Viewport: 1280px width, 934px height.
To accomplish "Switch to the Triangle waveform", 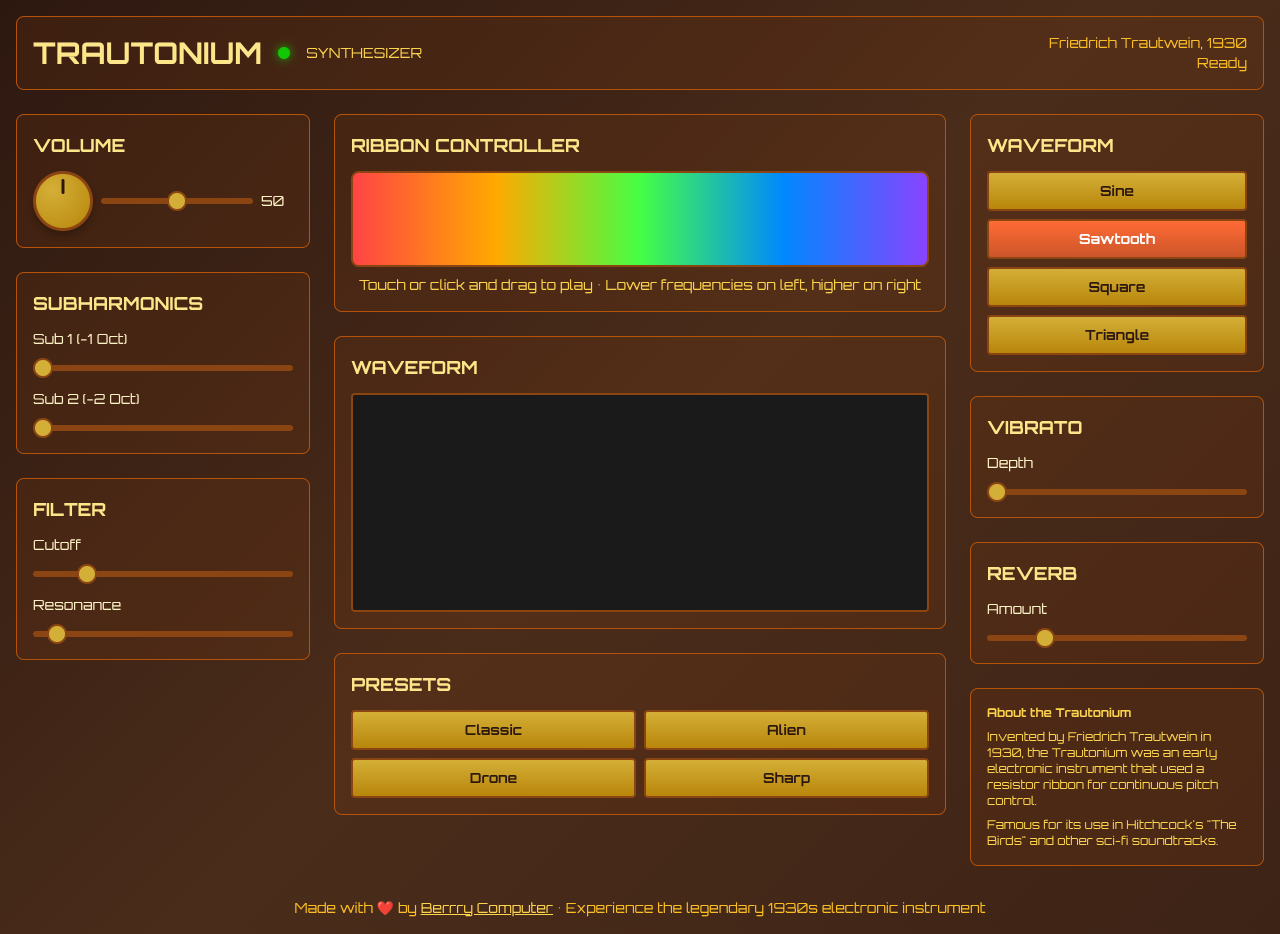I will coord(1116,334).
